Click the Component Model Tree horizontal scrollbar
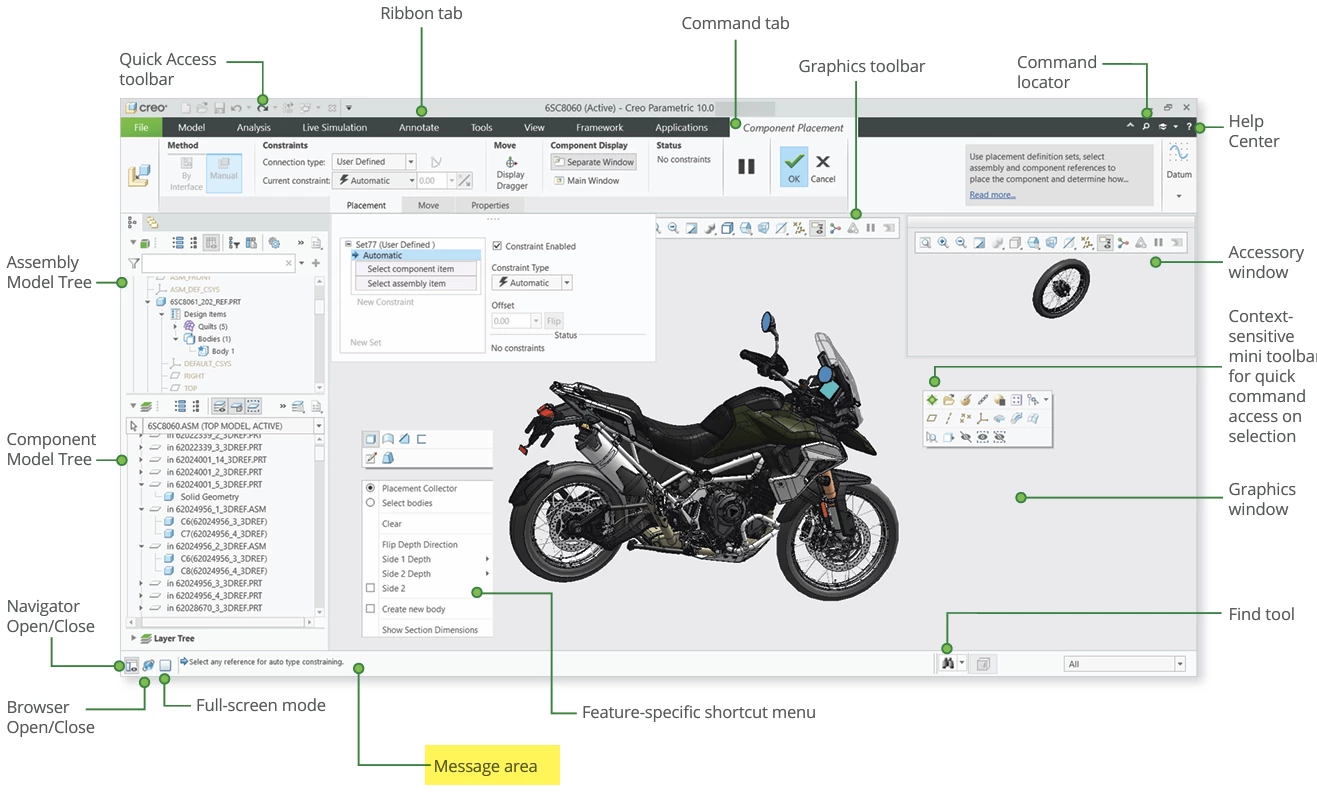Viewport: 1317px width, 797px height. tap(220, 621)
